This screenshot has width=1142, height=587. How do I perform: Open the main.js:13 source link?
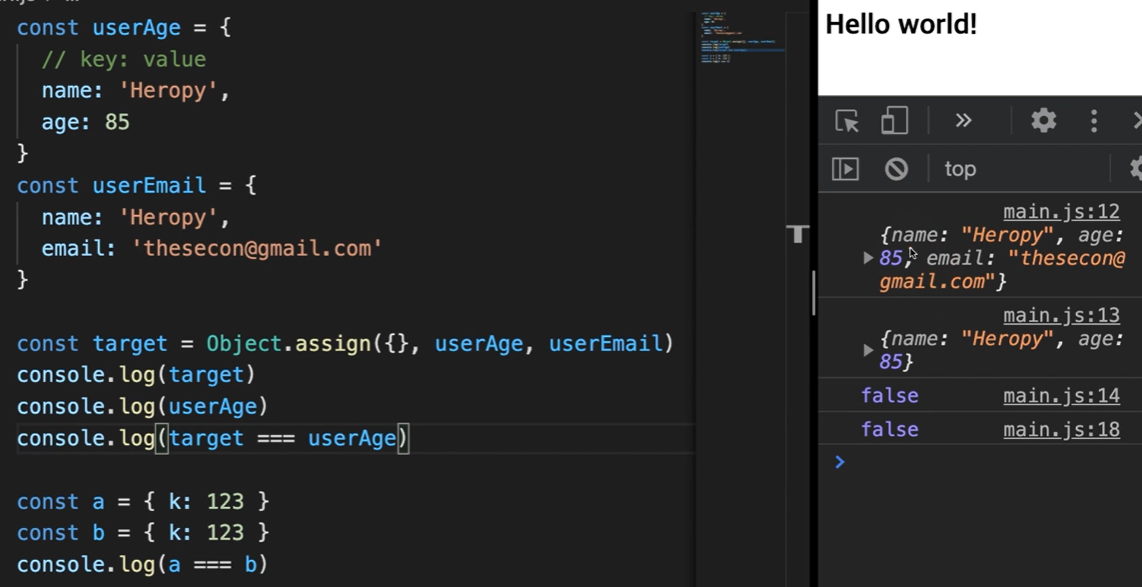point(1062,314)
